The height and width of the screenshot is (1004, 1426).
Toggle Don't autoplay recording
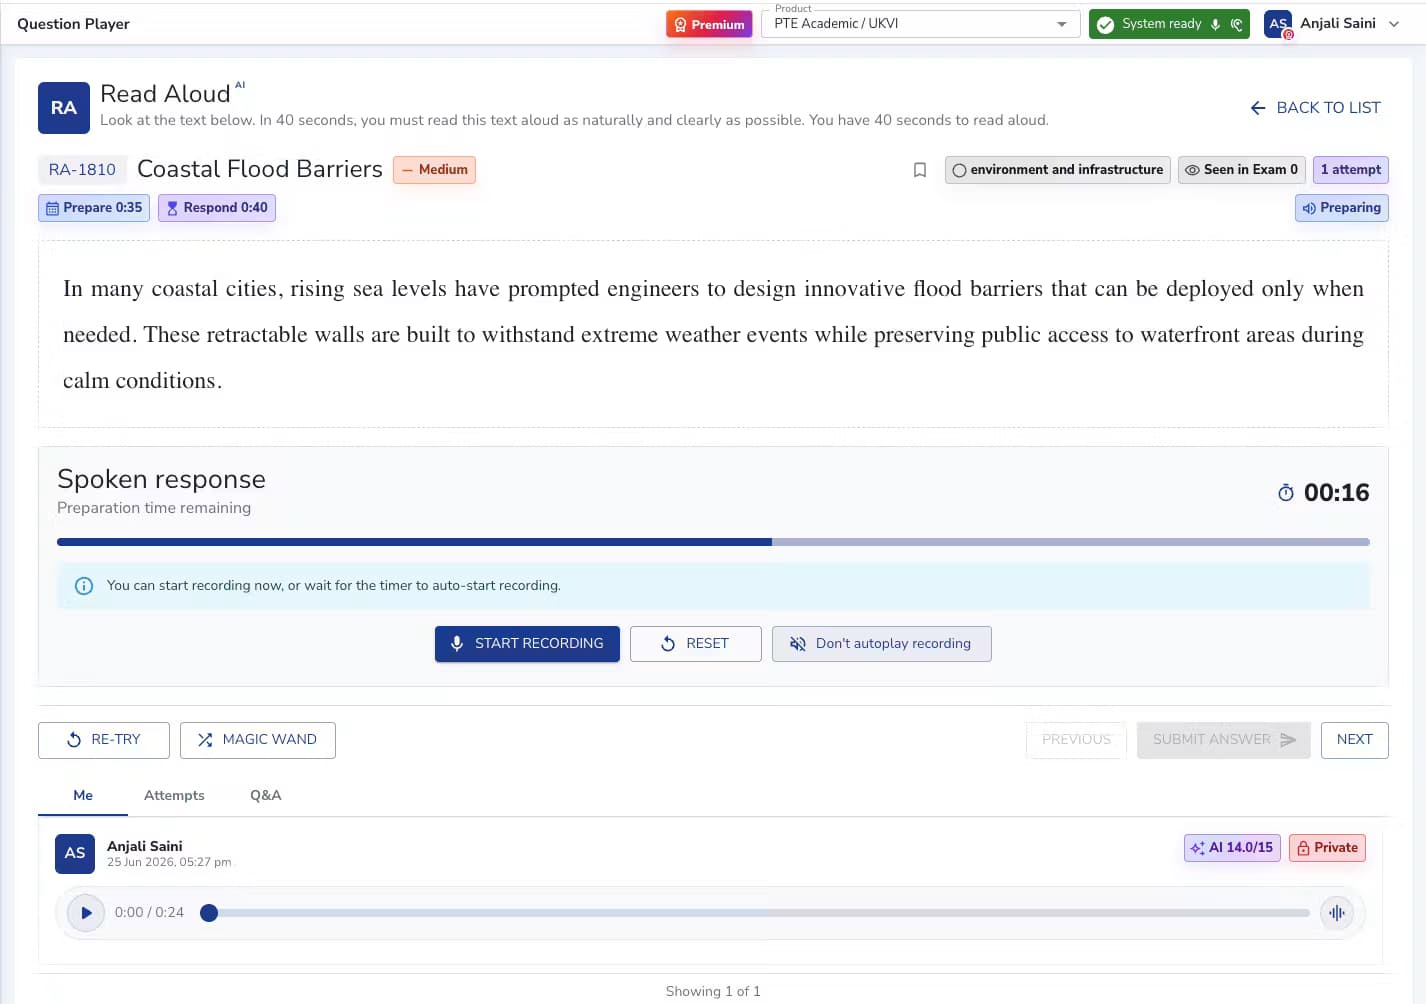point(881,644)
